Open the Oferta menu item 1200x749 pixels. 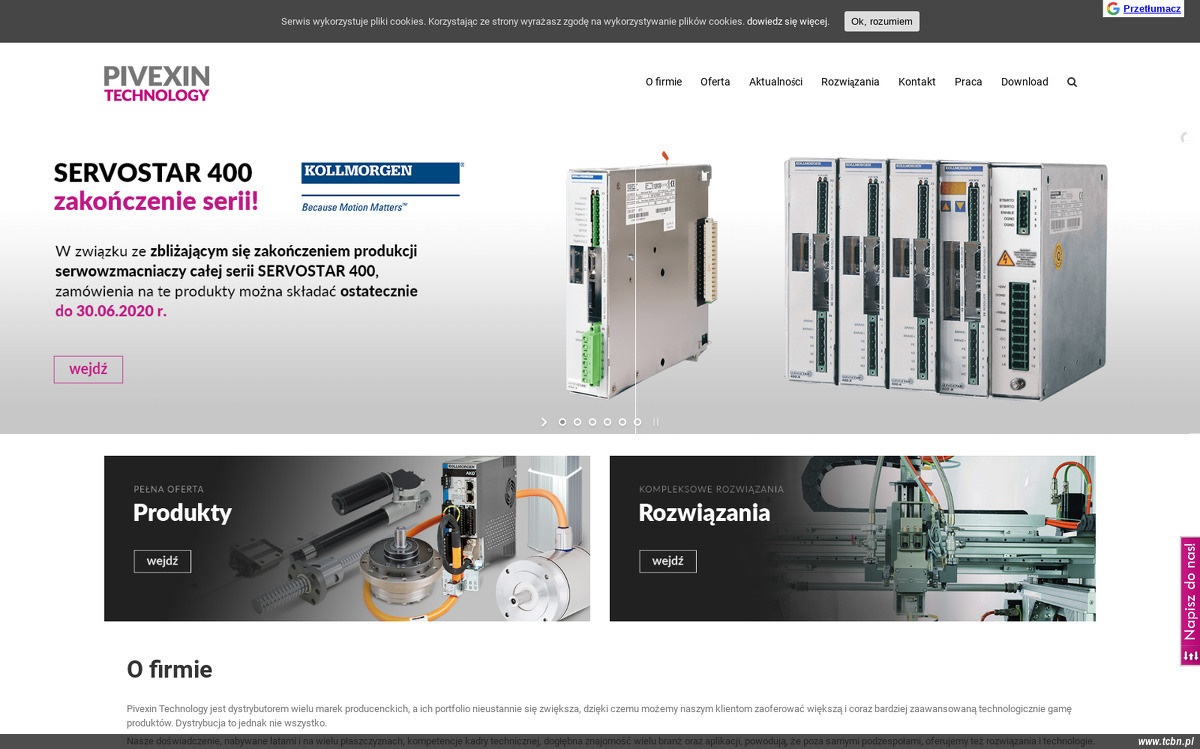715,82
